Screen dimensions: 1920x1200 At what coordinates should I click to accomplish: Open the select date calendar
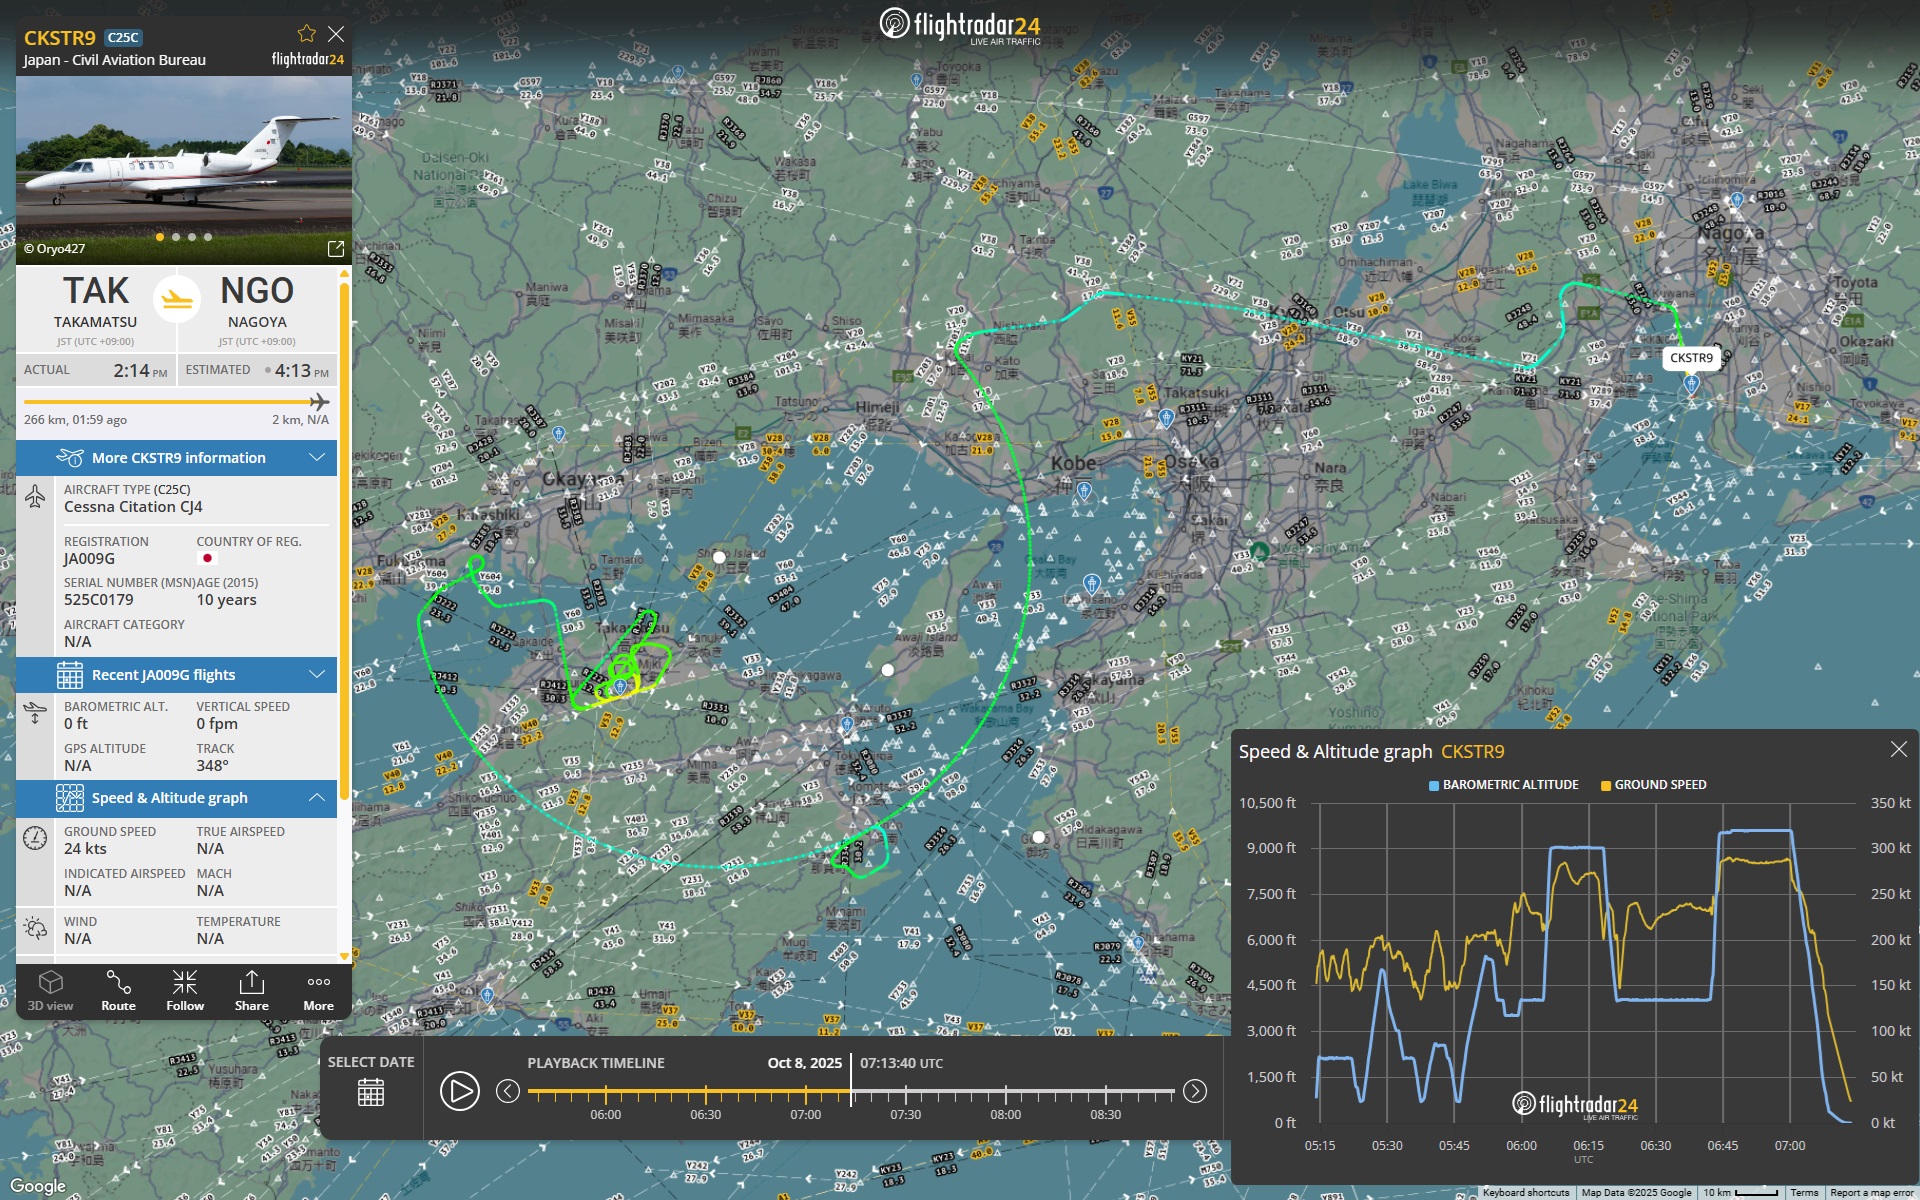click(x=371, y=1092)
